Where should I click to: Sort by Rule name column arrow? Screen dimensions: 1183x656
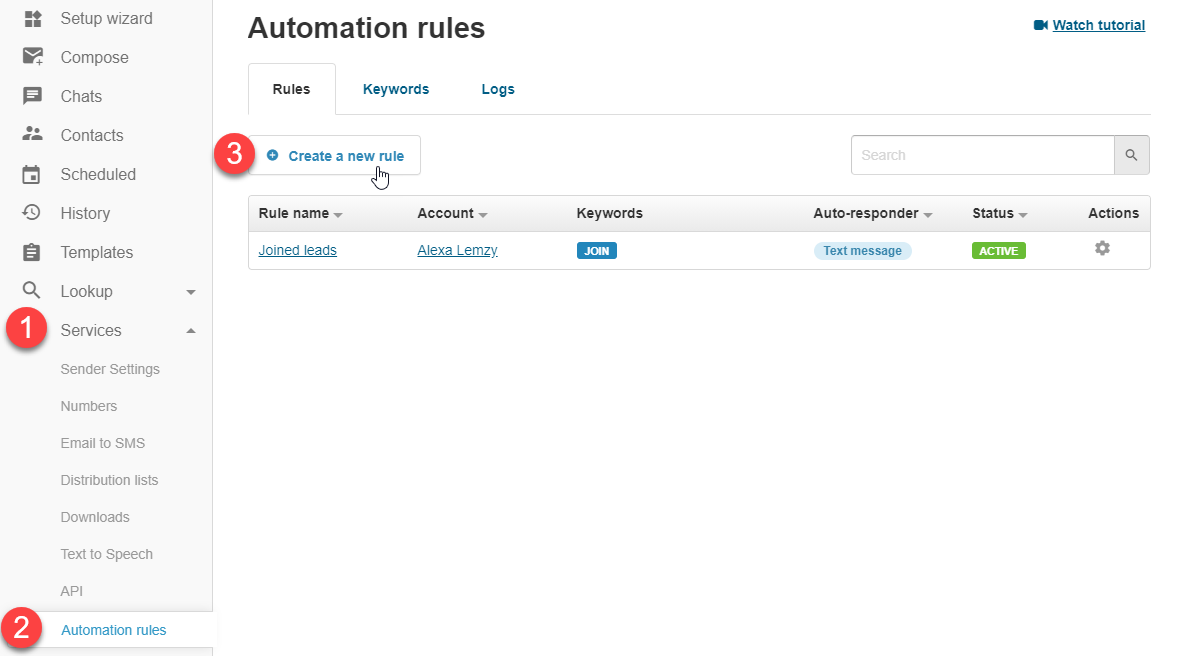click(338, 215)
